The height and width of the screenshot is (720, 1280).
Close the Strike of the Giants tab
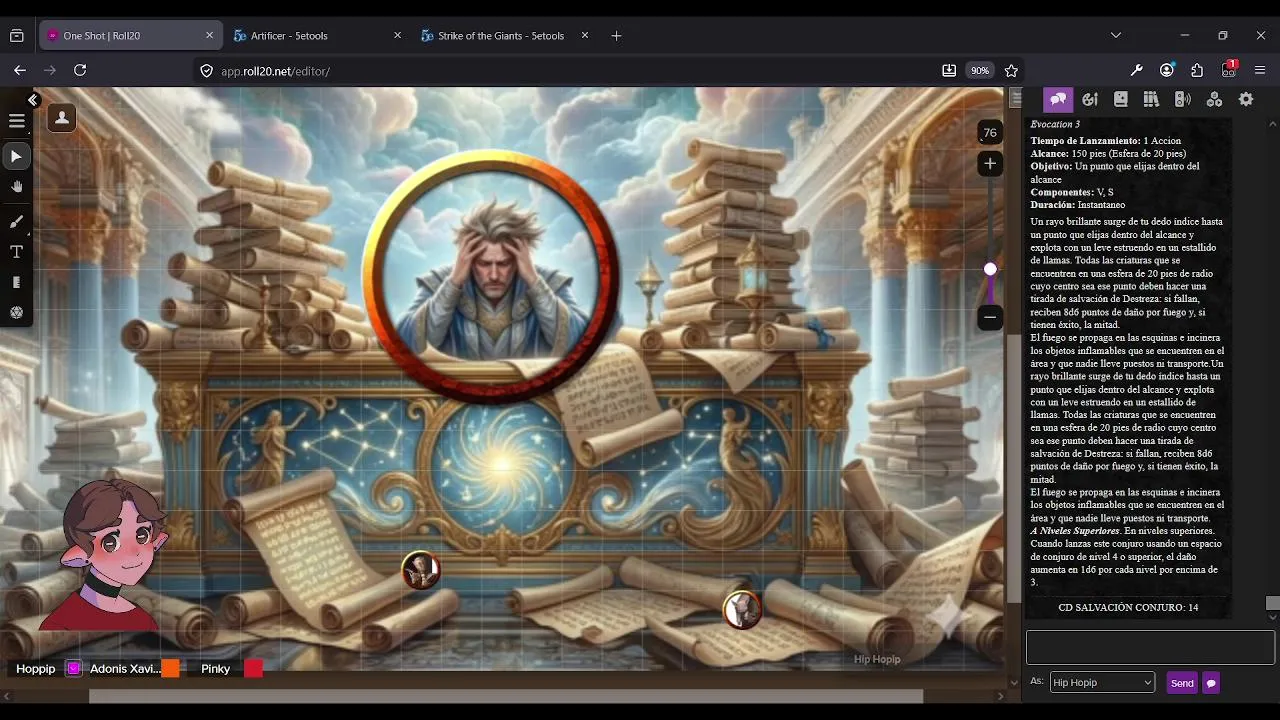coord(585,35)
